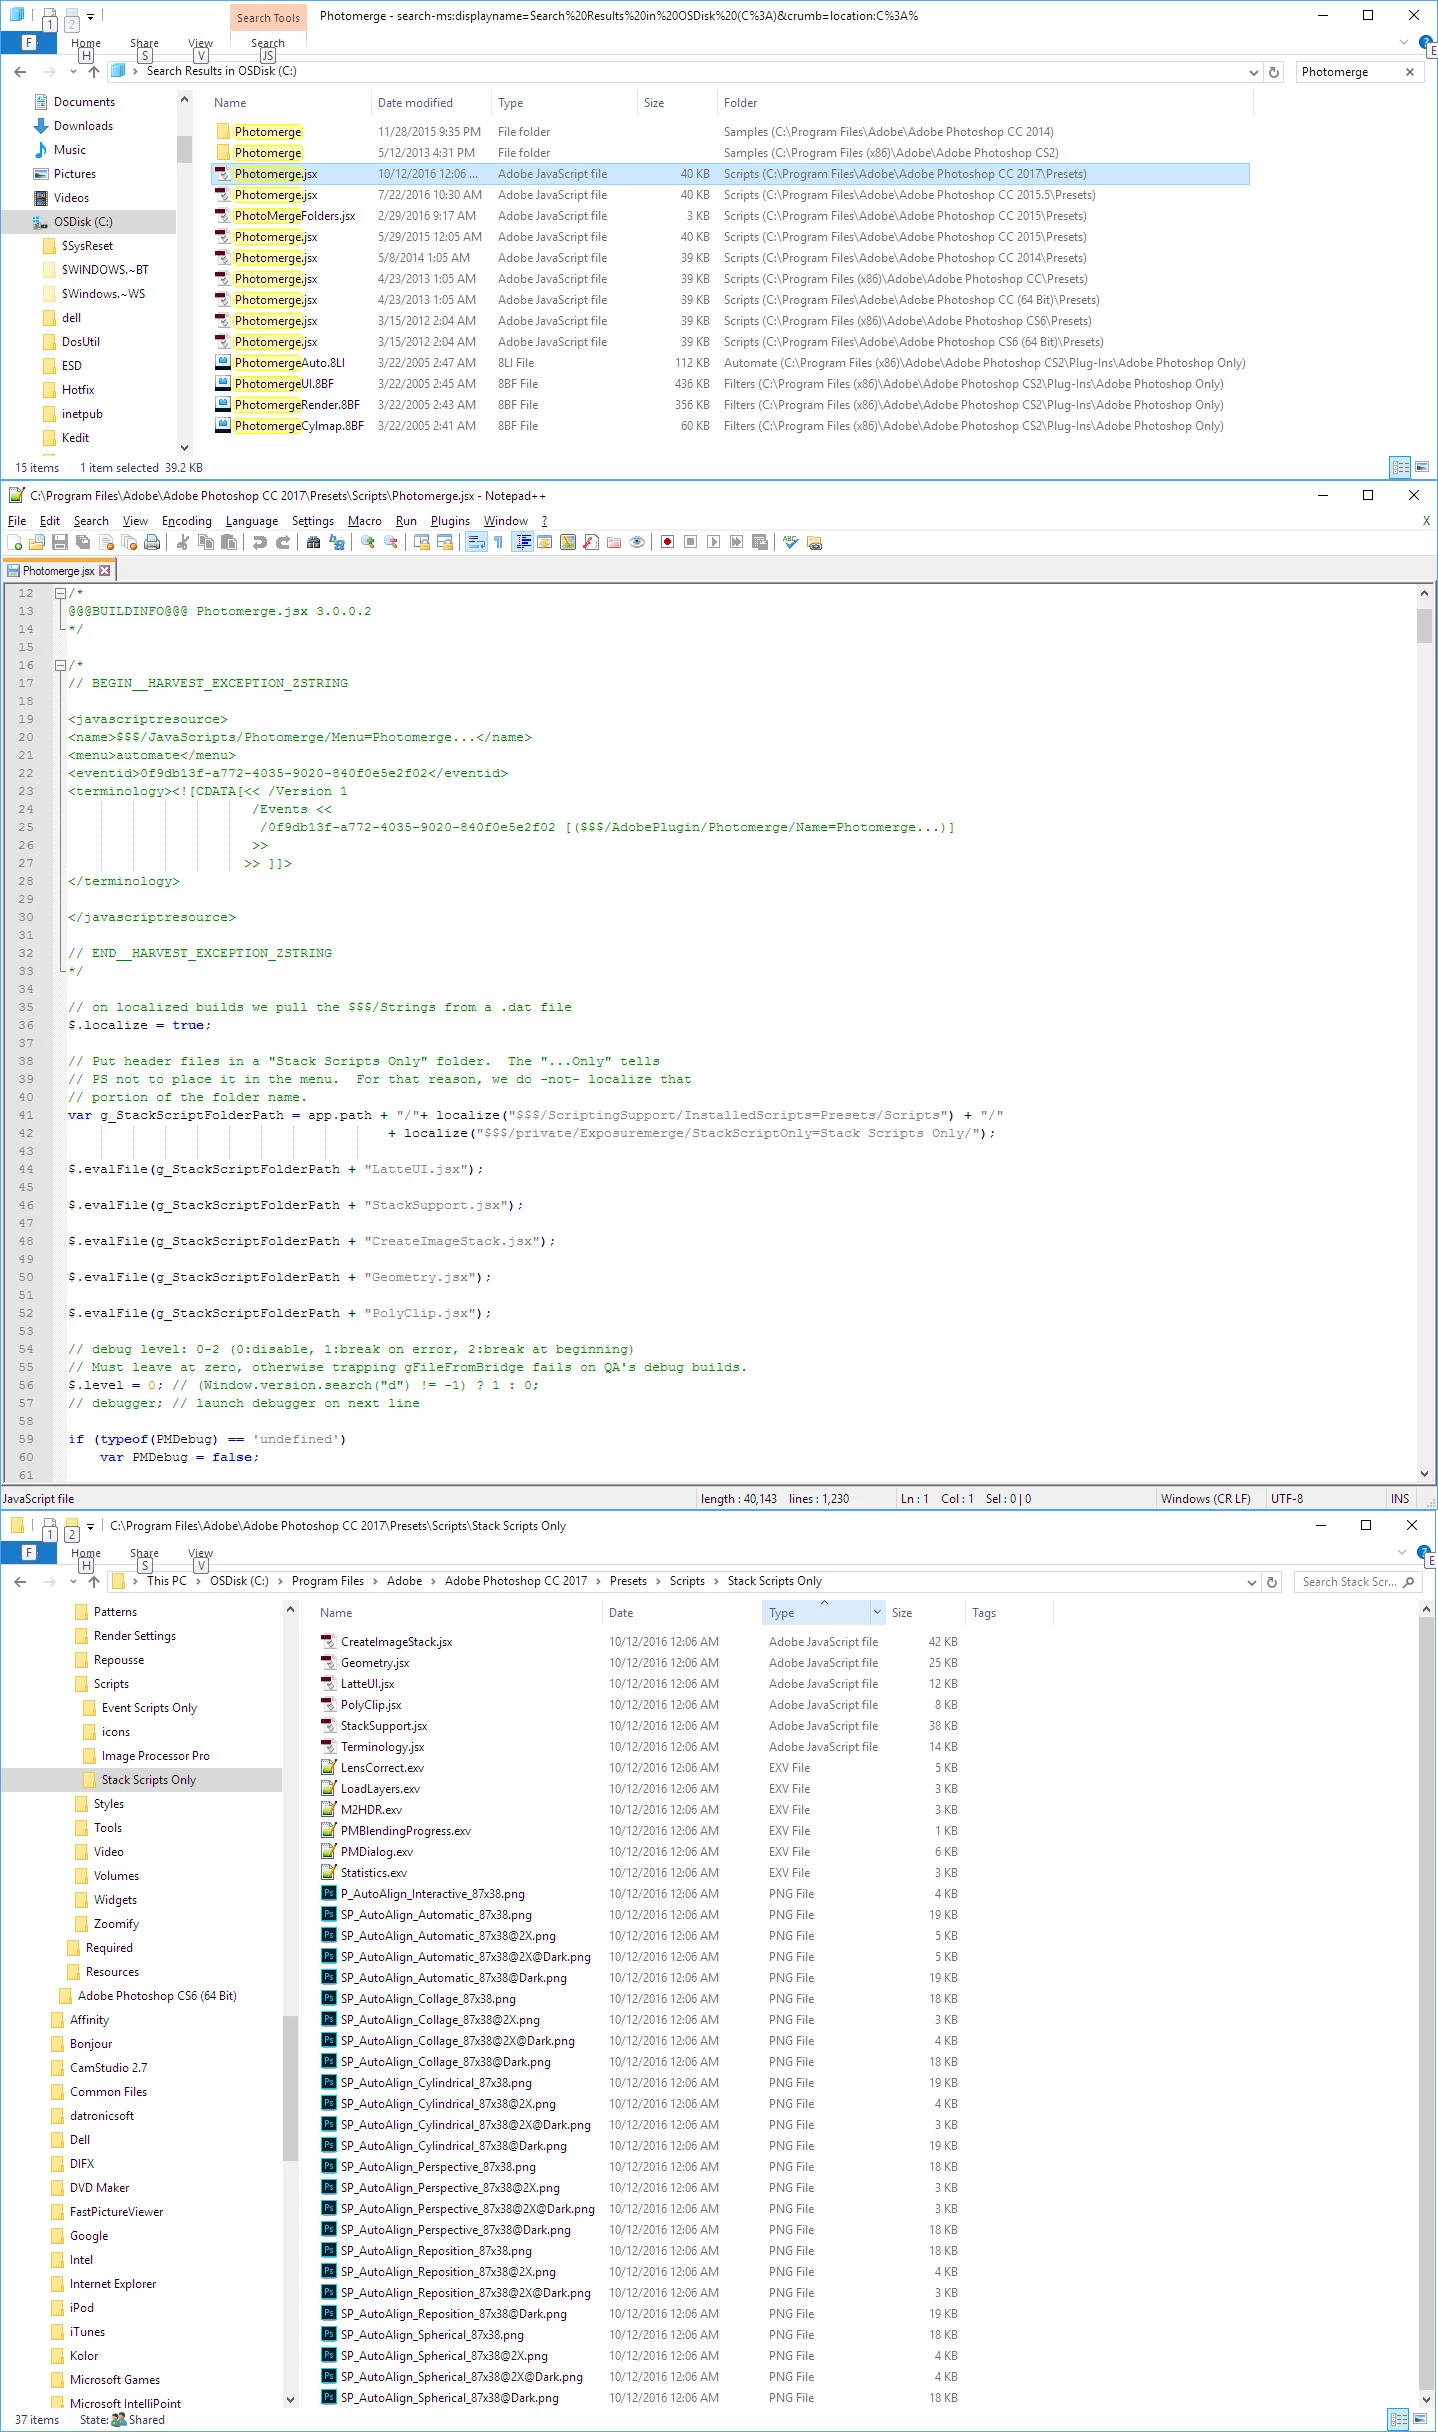The height and width of the screenshot is (2432, 1438).
Task: Click Notepad++ vertical scrollbar thumb
Action: (1424, 625)
